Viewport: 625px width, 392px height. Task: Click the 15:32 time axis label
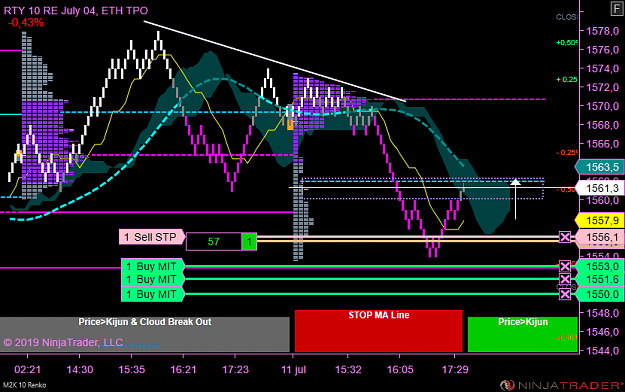pyautogui.click(x=348, y=369)
